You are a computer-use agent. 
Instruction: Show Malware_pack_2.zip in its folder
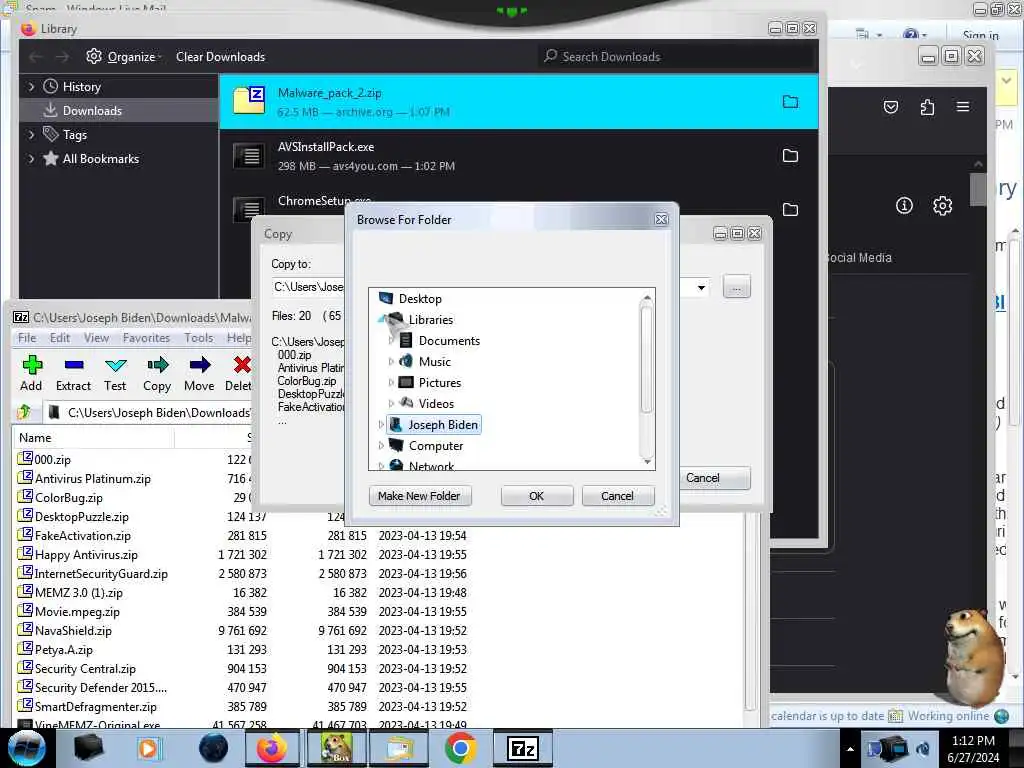pos(790,102)
